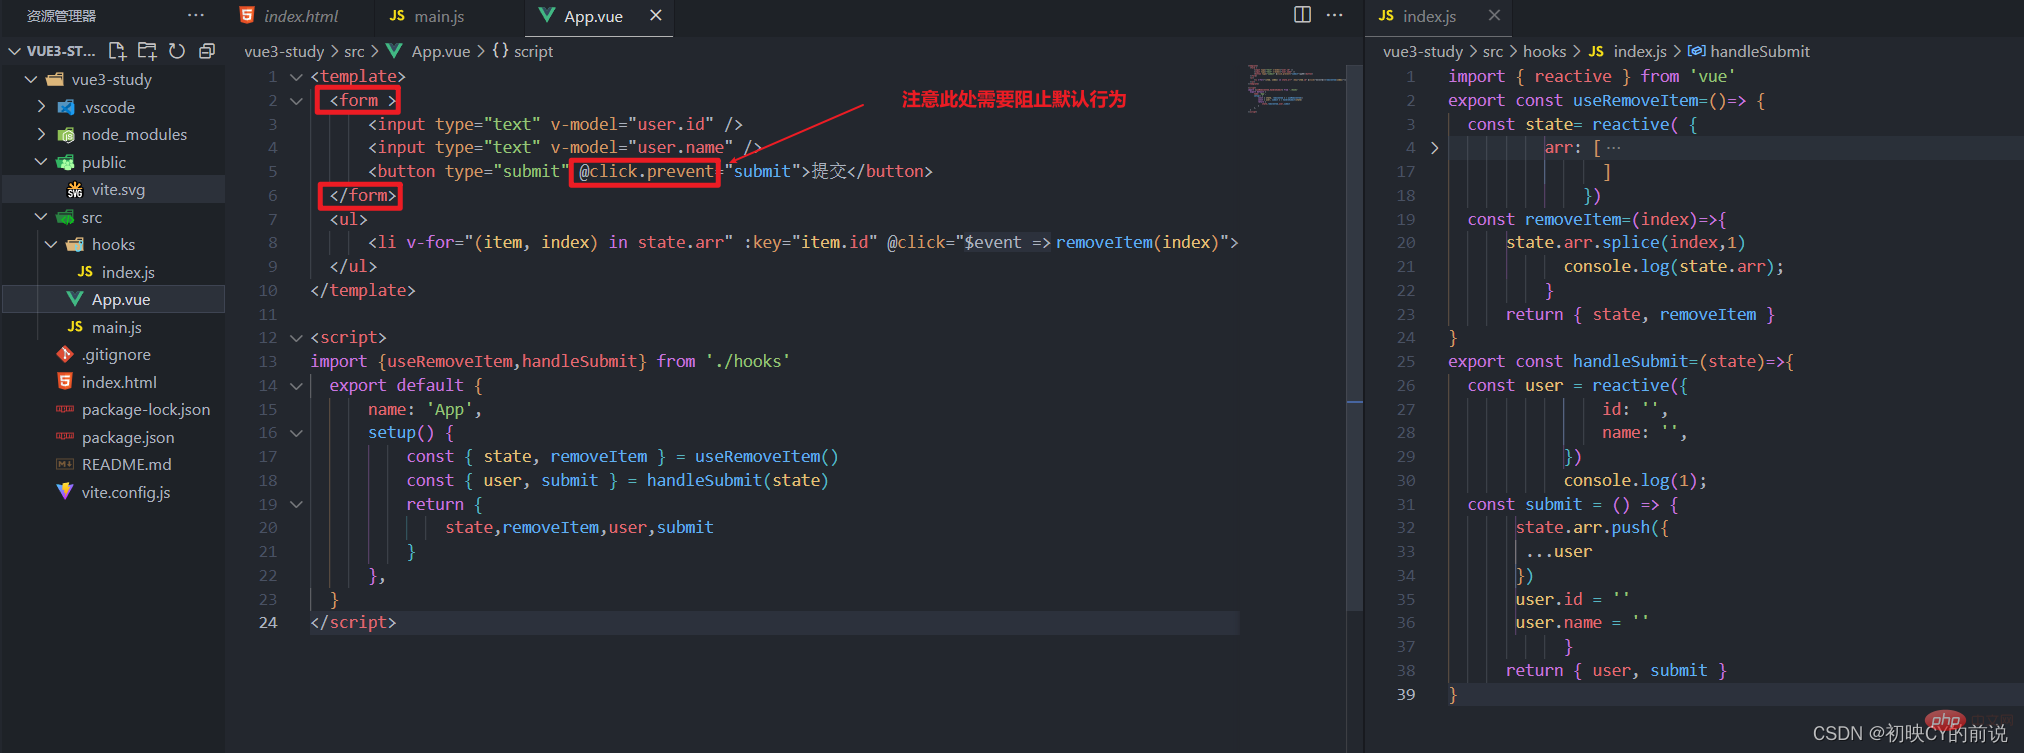Unfold the collapsed arr array at line 4
The height and width of the screenshot is (753, 2024).
tap(1435, 148)
